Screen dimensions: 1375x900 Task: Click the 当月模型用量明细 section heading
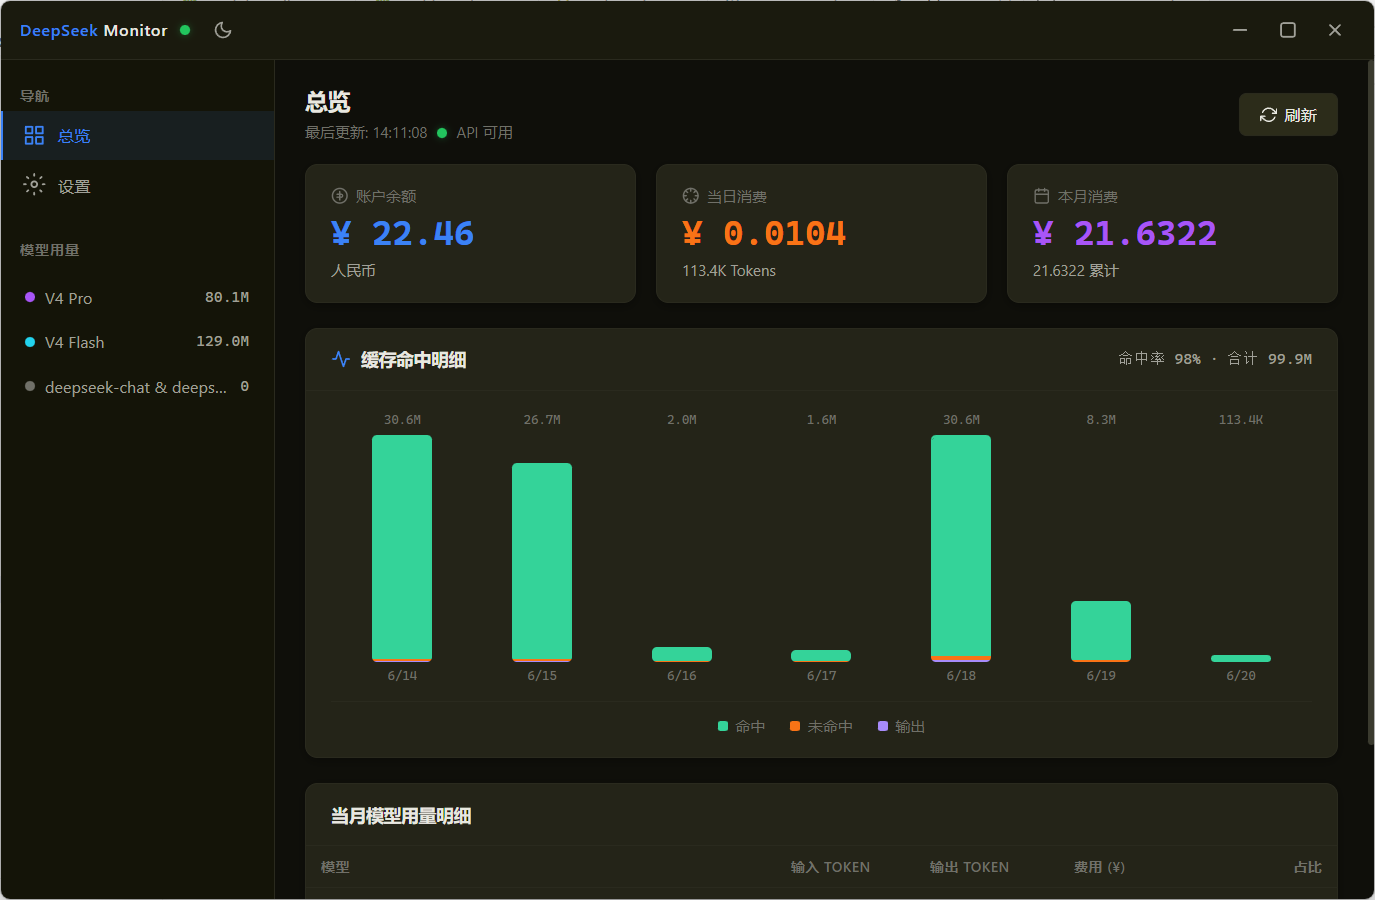[x=401, y=816]
